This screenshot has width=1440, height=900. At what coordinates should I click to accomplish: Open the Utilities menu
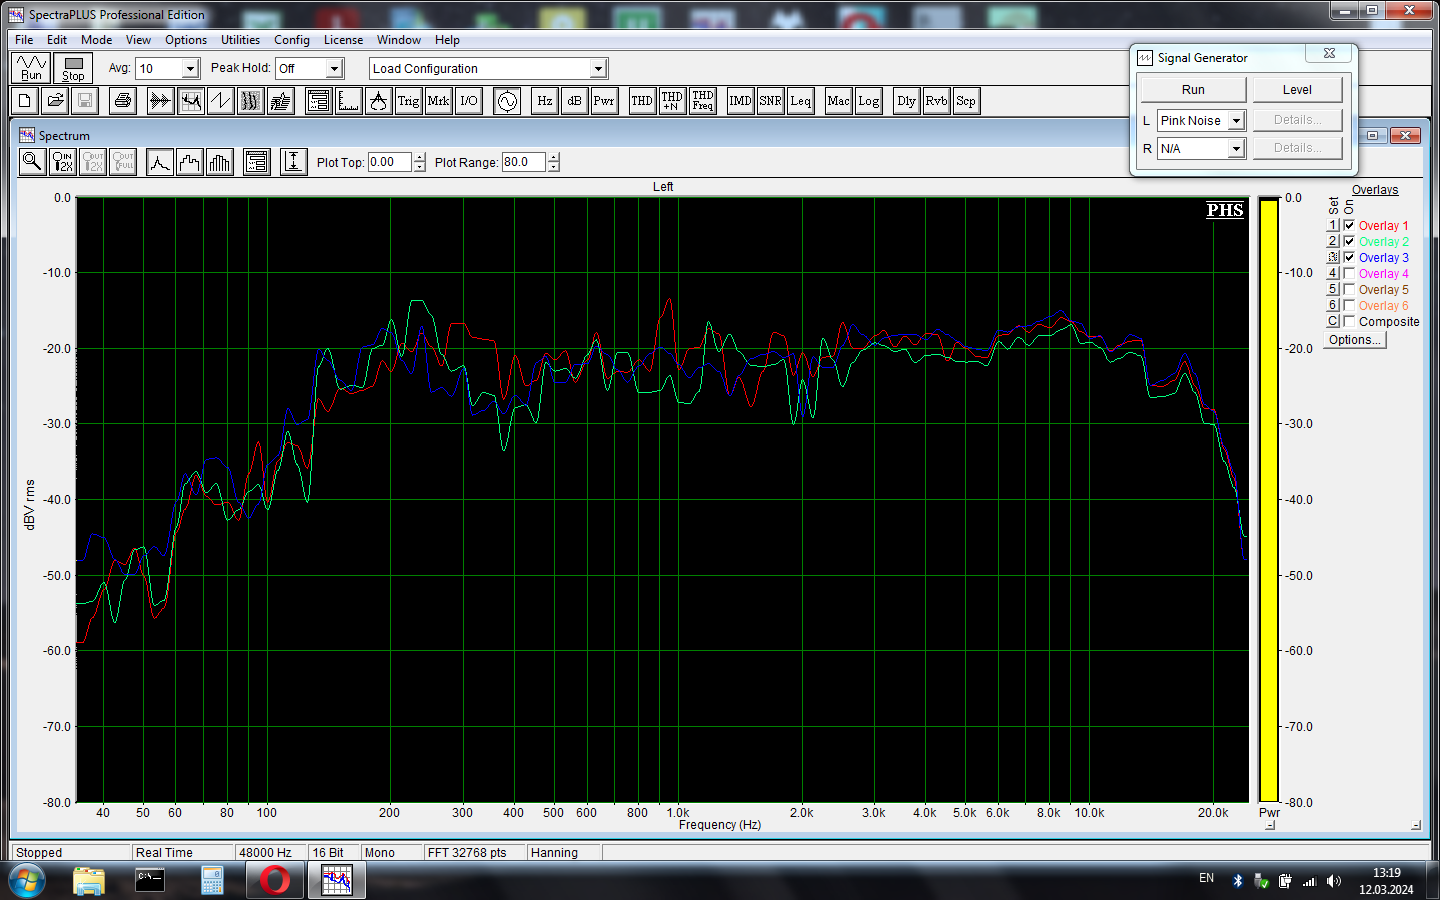[x=240, y=40]
